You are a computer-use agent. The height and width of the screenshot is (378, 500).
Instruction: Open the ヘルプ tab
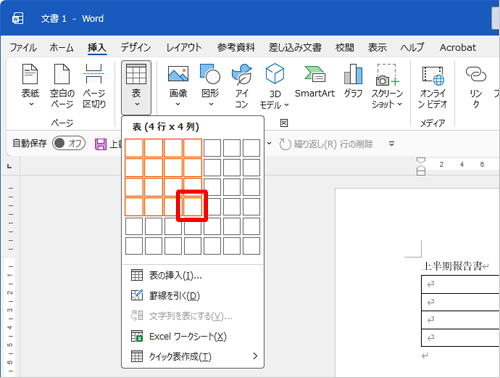click(412, 48)
